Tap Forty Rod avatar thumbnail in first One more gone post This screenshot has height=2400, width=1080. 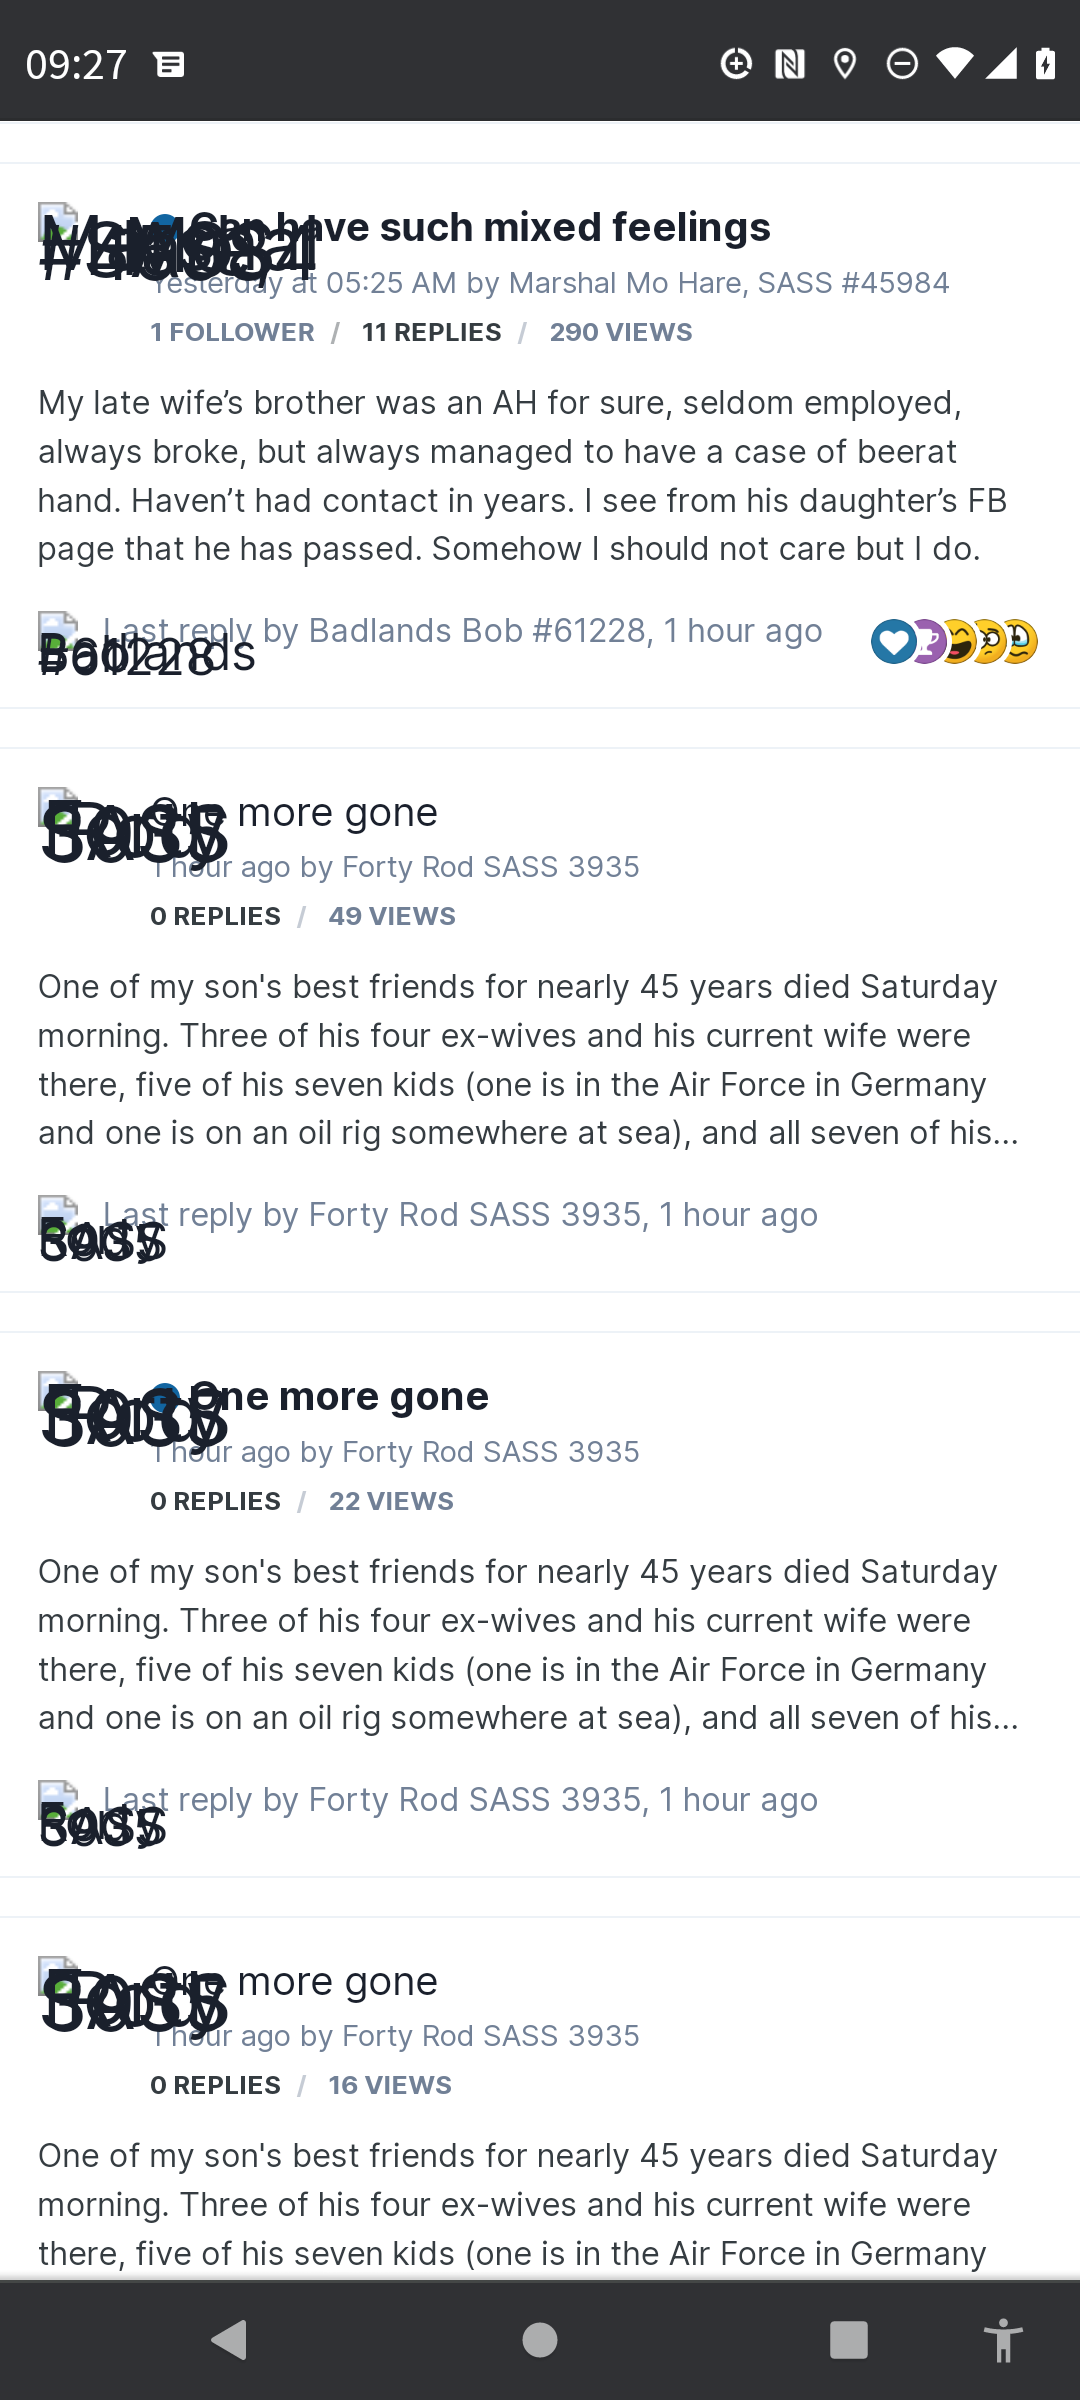(x=58, y=808)
